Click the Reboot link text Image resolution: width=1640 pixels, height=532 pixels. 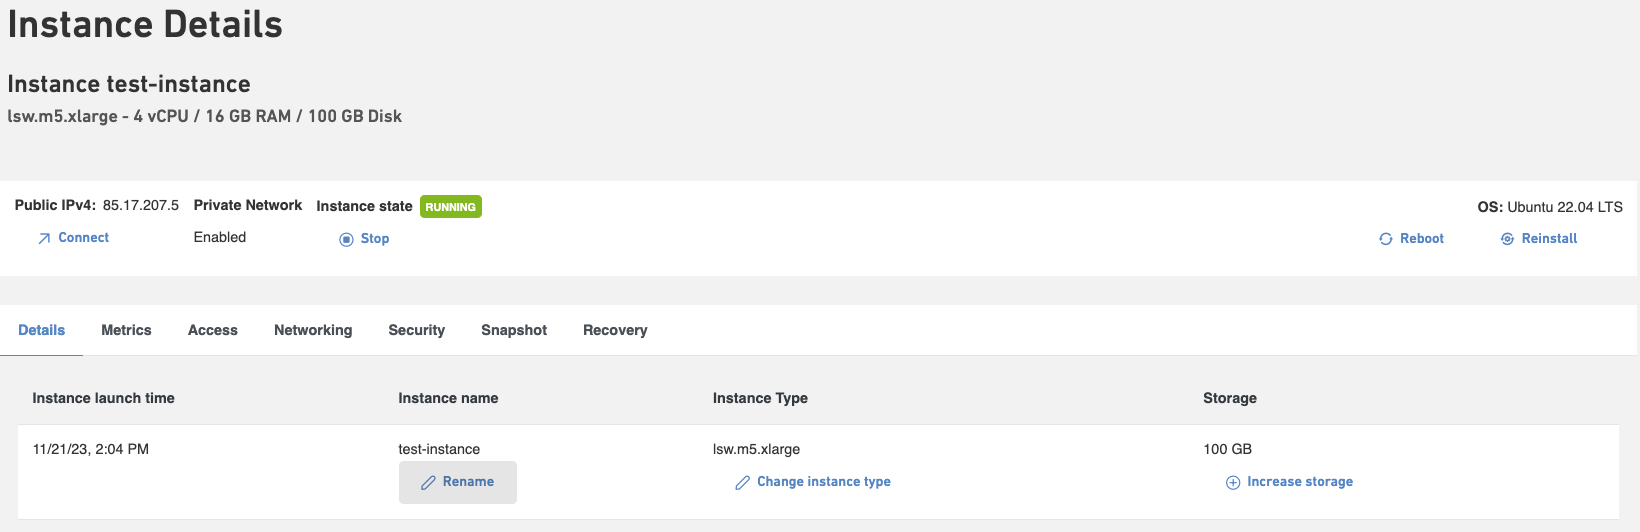click(x=1422, y=239)
